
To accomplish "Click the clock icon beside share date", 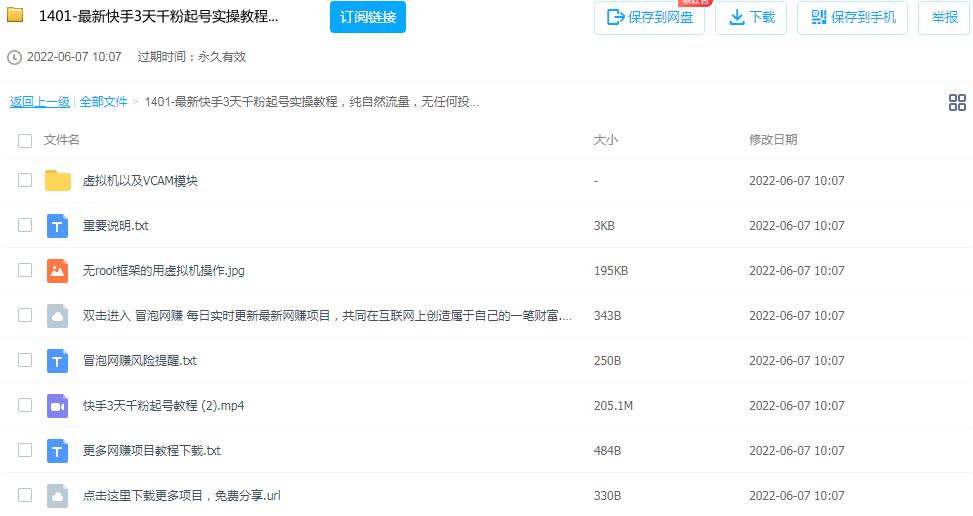I will coord(14,58).
